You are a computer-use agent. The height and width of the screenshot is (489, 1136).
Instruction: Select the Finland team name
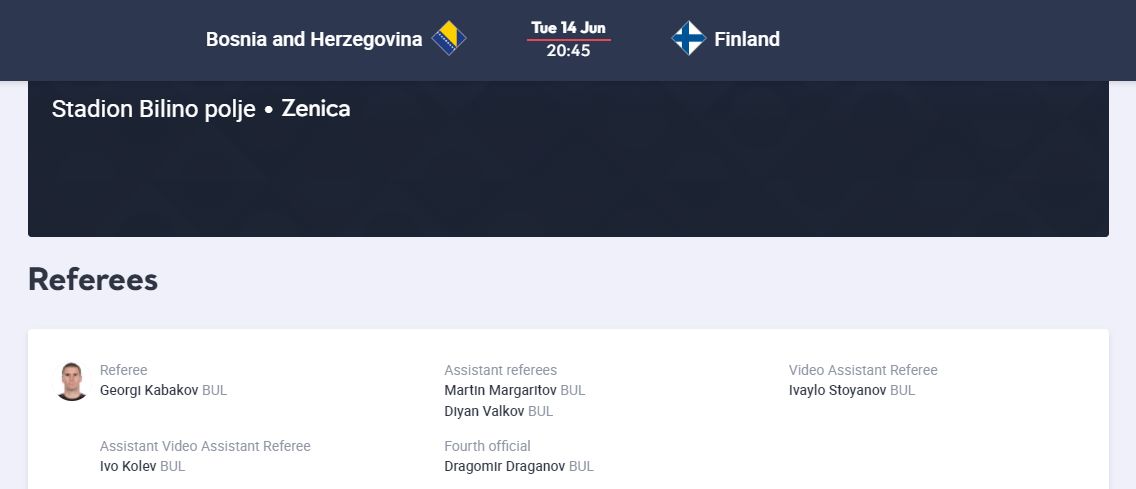[746, 39]
